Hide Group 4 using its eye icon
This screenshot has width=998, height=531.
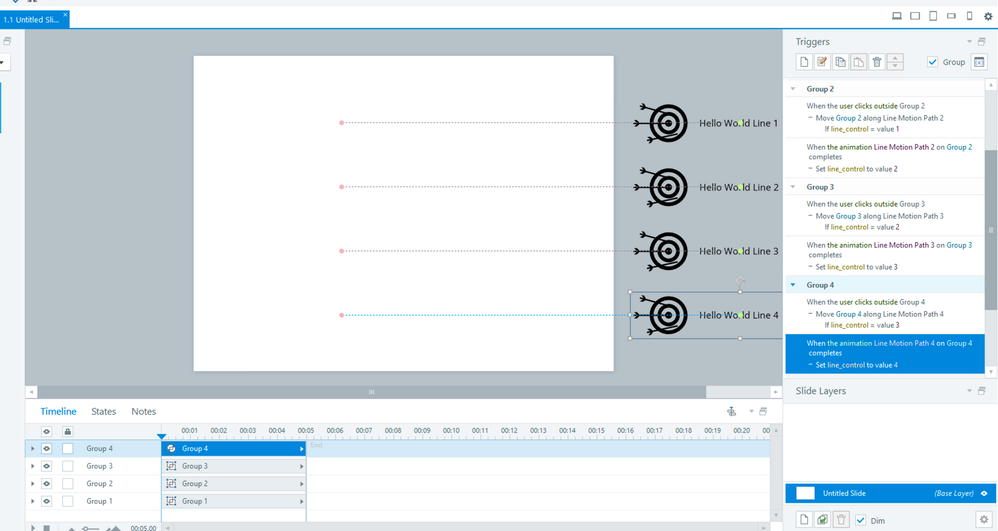click(46, 448)
